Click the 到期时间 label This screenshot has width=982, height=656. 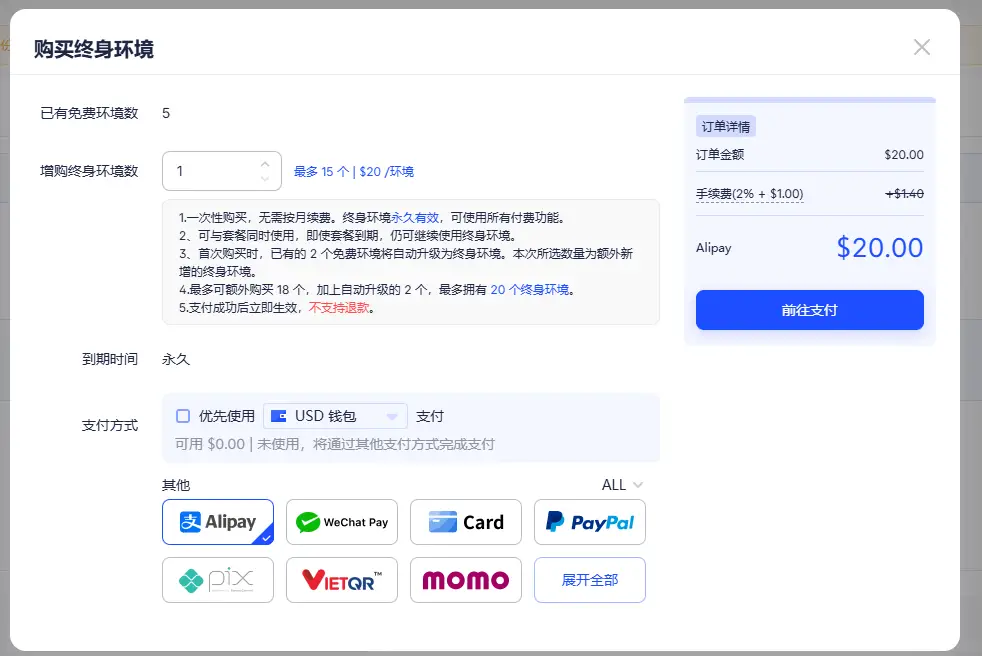pos(110,359)
